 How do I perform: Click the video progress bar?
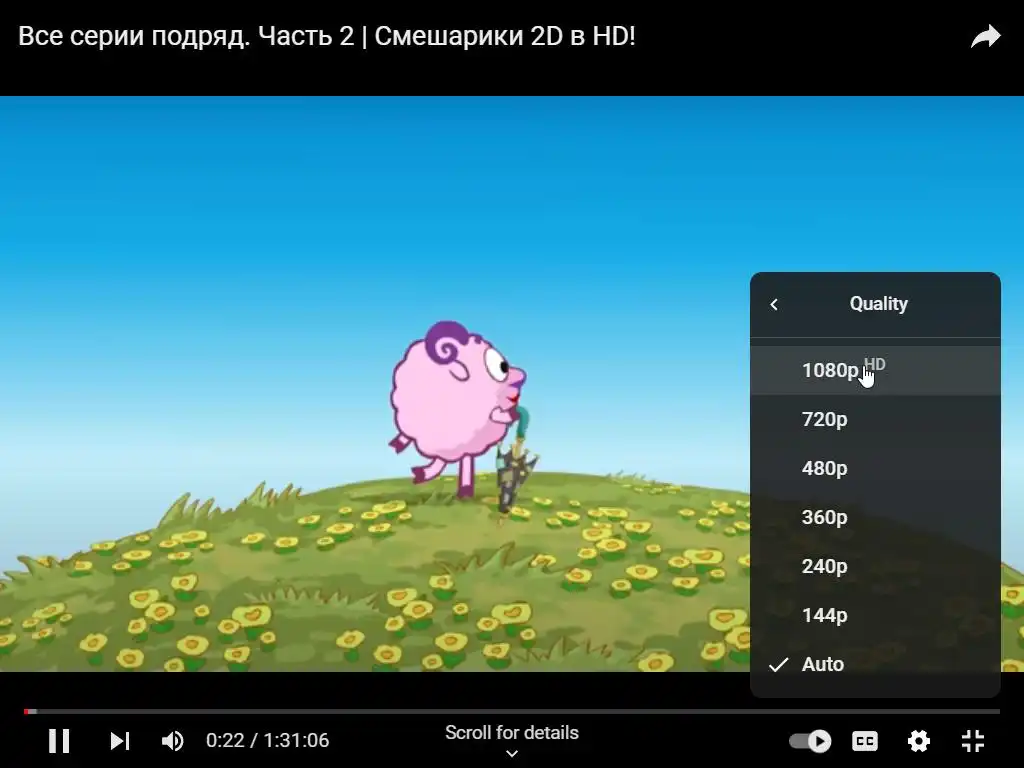tap(512, 711)
